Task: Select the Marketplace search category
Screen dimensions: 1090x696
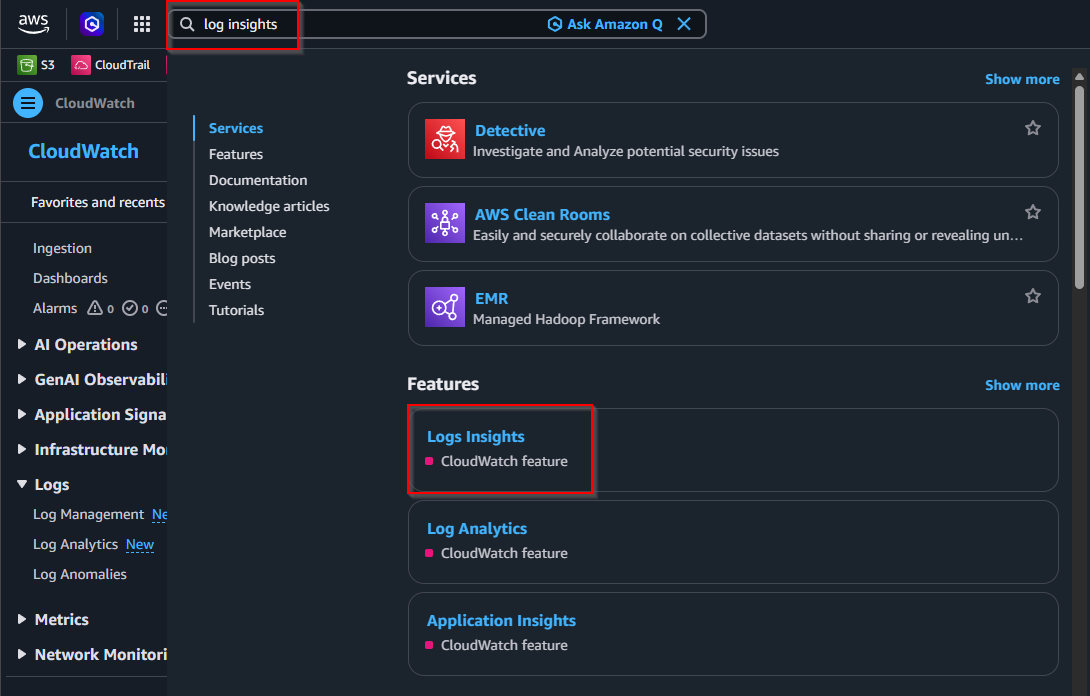Action: [247, 232]
